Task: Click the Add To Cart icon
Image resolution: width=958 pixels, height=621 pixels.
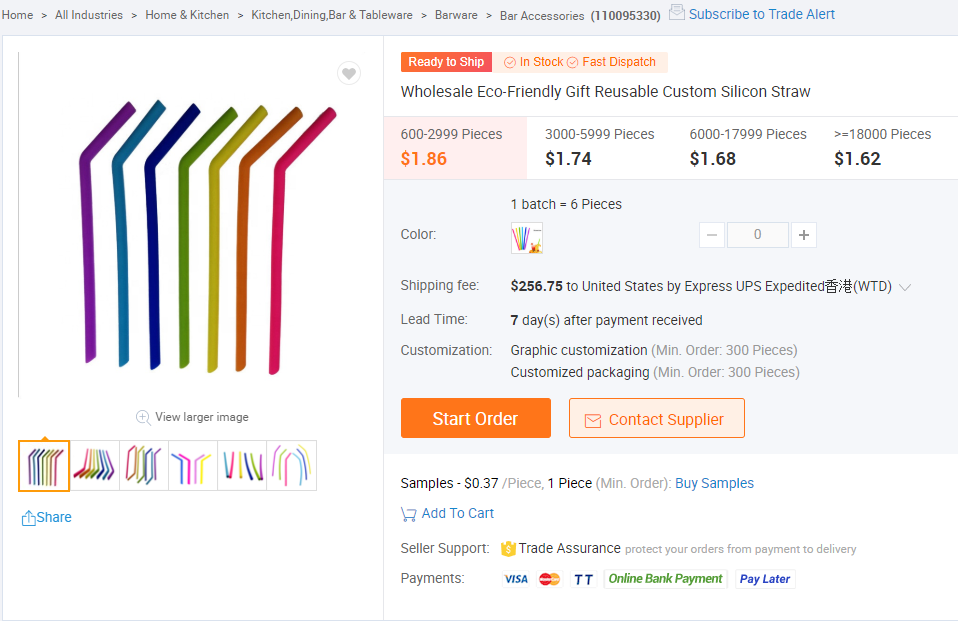Action: point(408,514)
